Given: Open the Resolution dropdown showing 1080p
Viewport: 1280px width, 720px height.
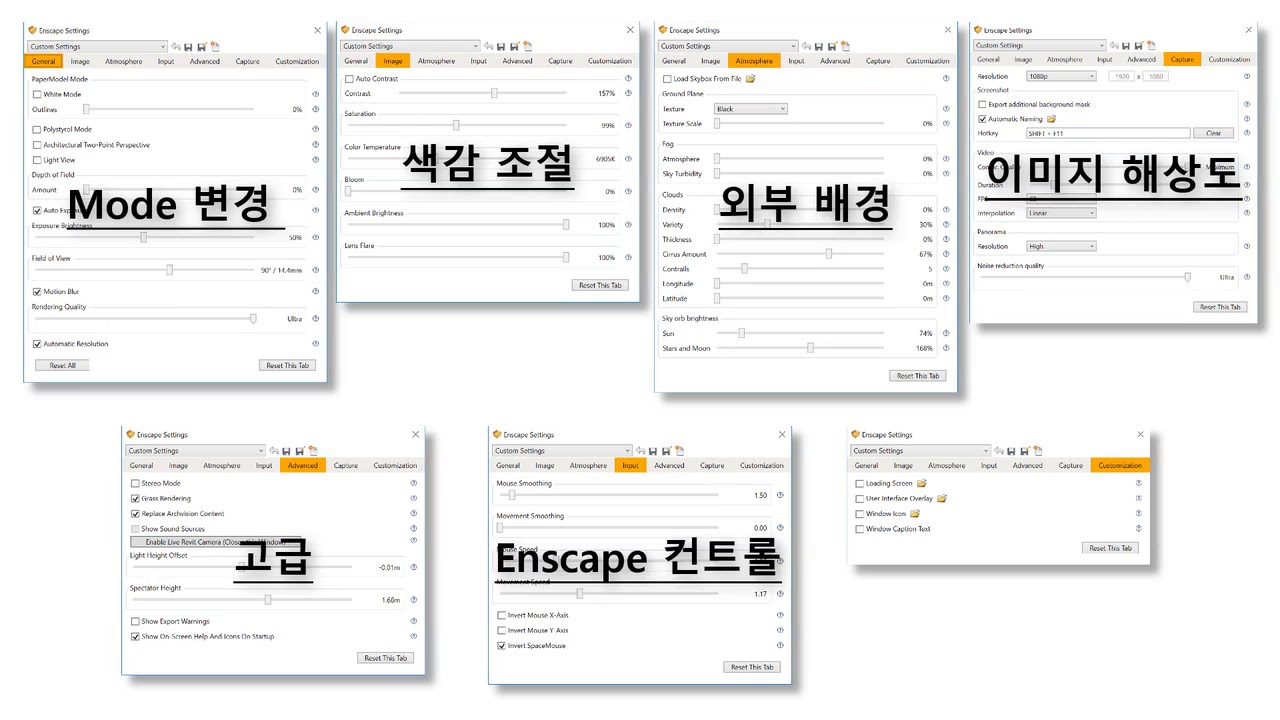Looking at the screenshot, I should [x=1061, y=76].
